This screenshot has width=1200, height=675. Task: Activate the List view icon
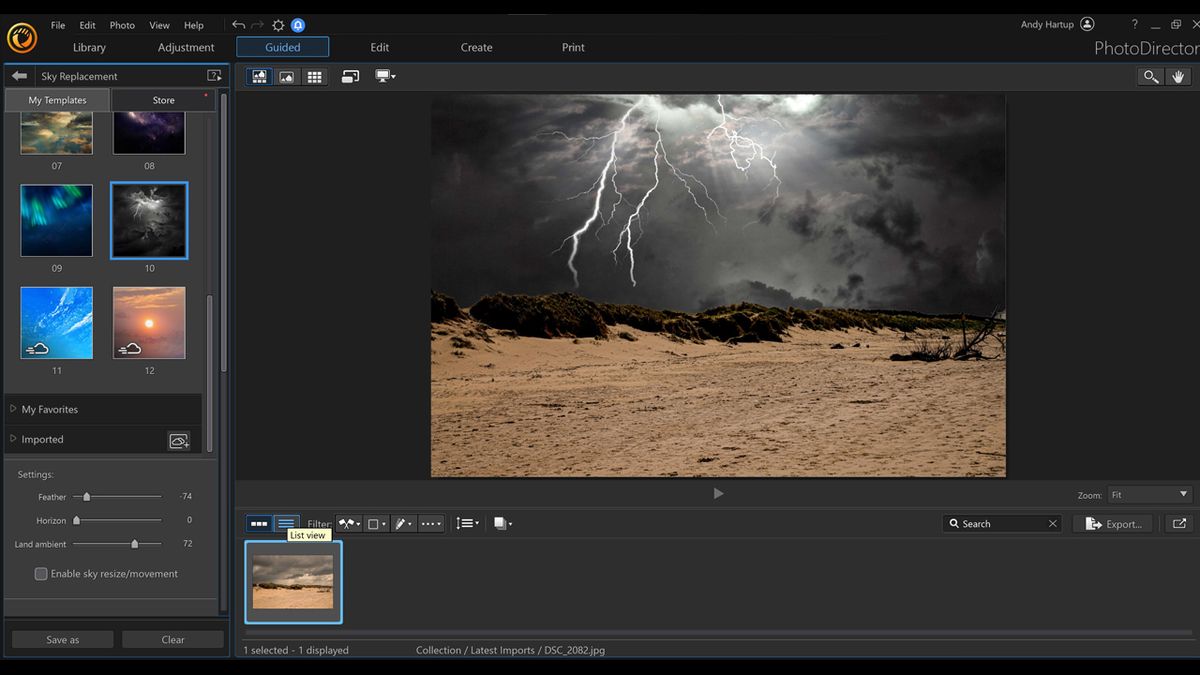pyautogui.click(x=287, y=523)
